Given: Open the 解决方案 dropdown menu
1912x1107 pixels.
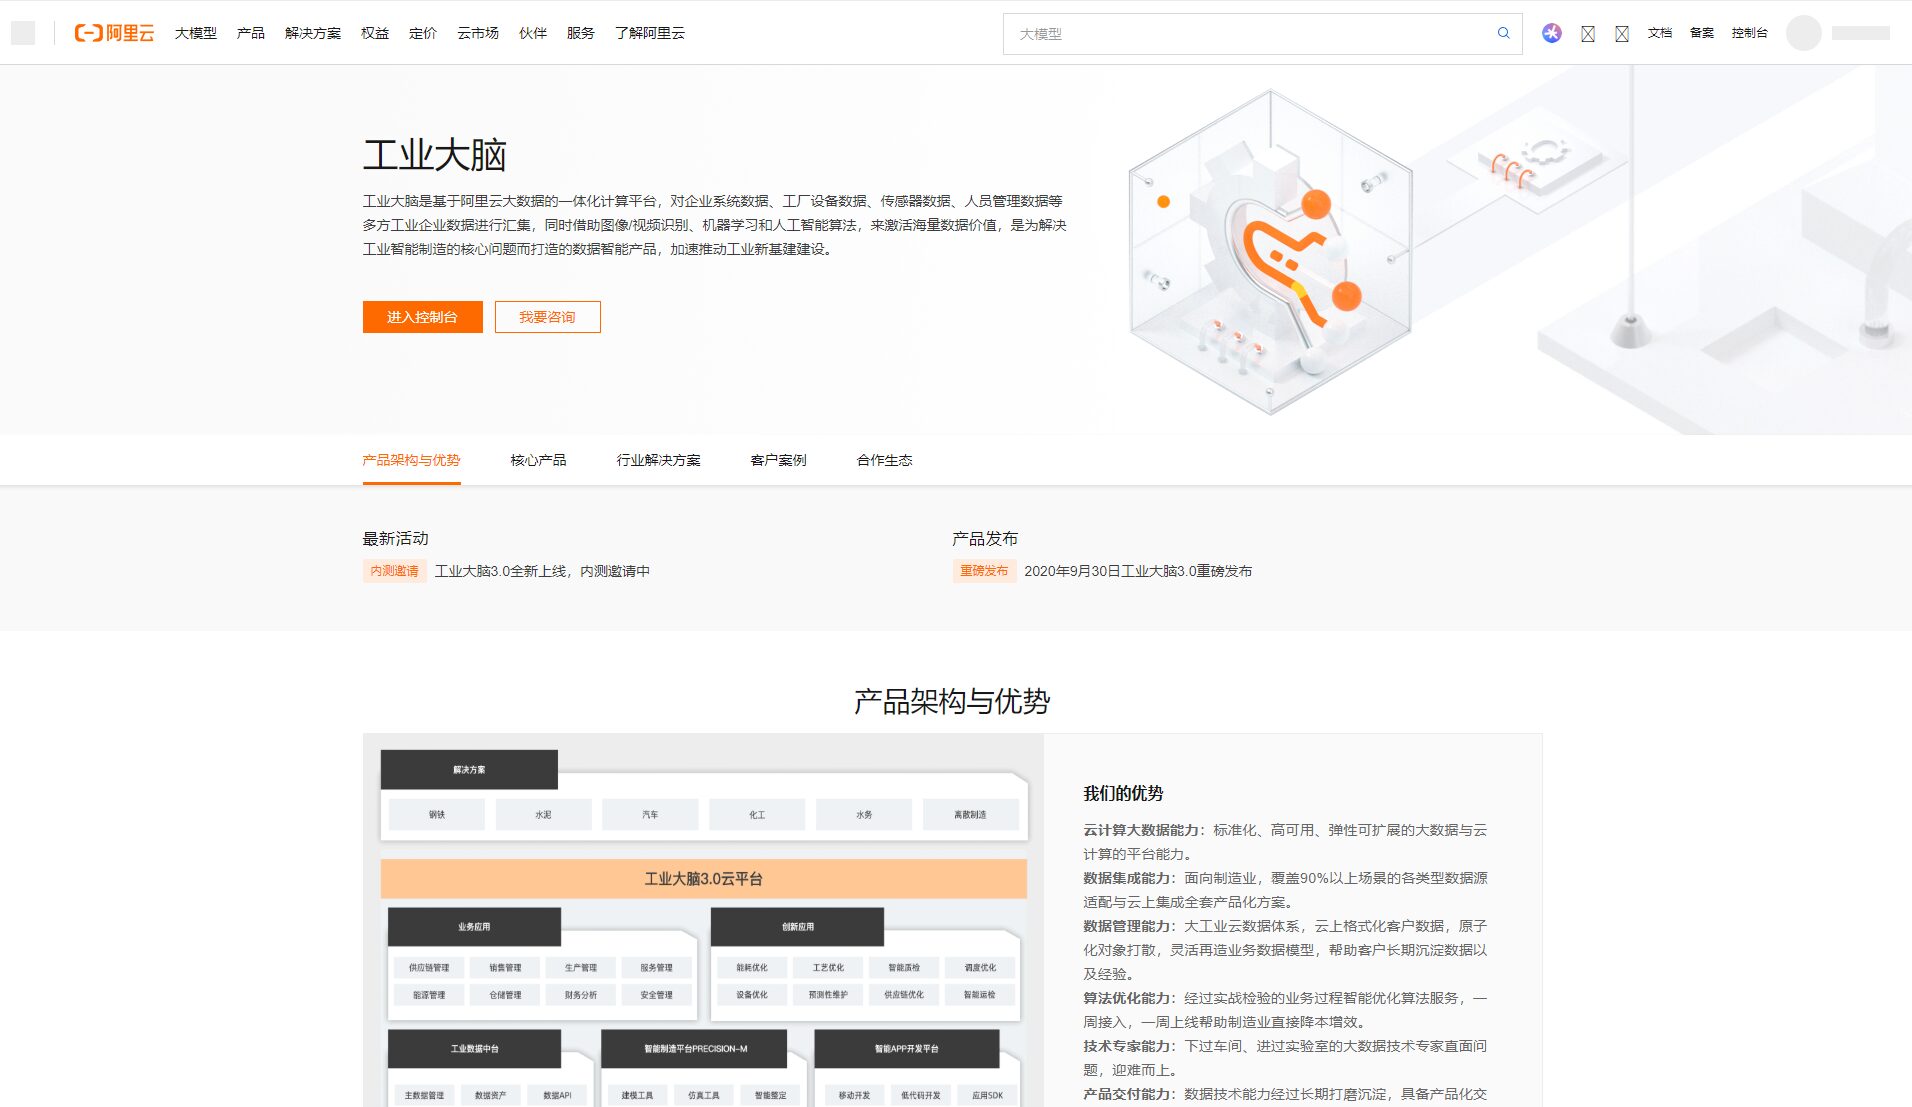Looking at the screenshot, I should (x=313, y=33).
